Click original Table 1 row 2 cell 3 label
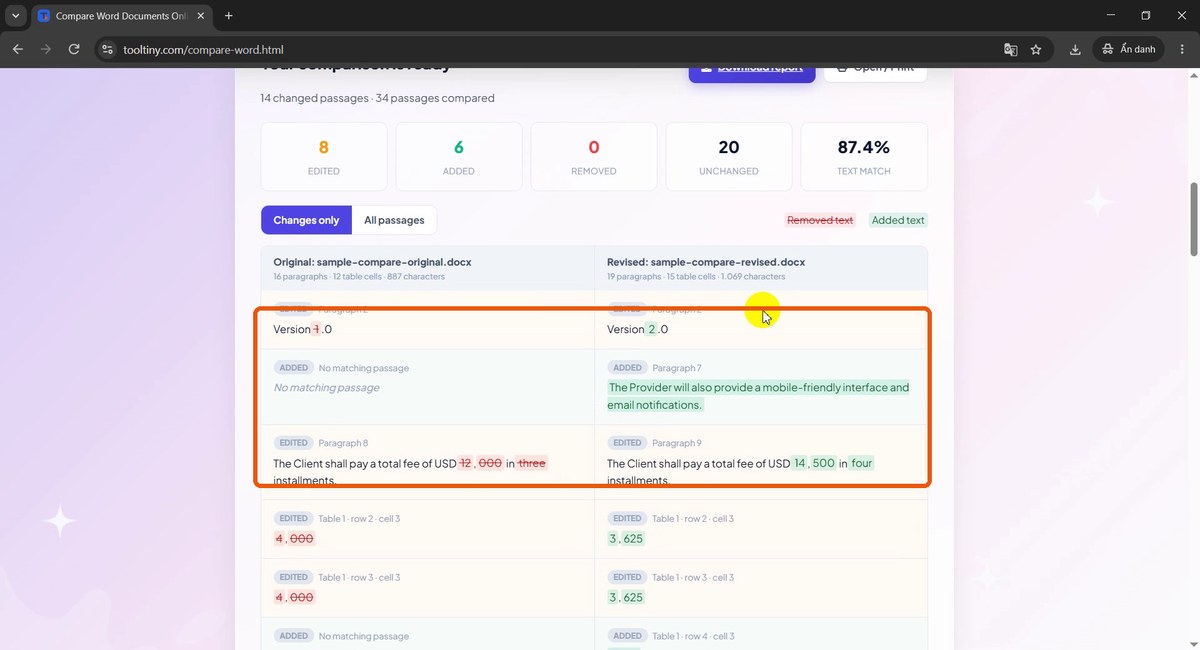This screenshot has width=1200, height=650. pos(359,519)
